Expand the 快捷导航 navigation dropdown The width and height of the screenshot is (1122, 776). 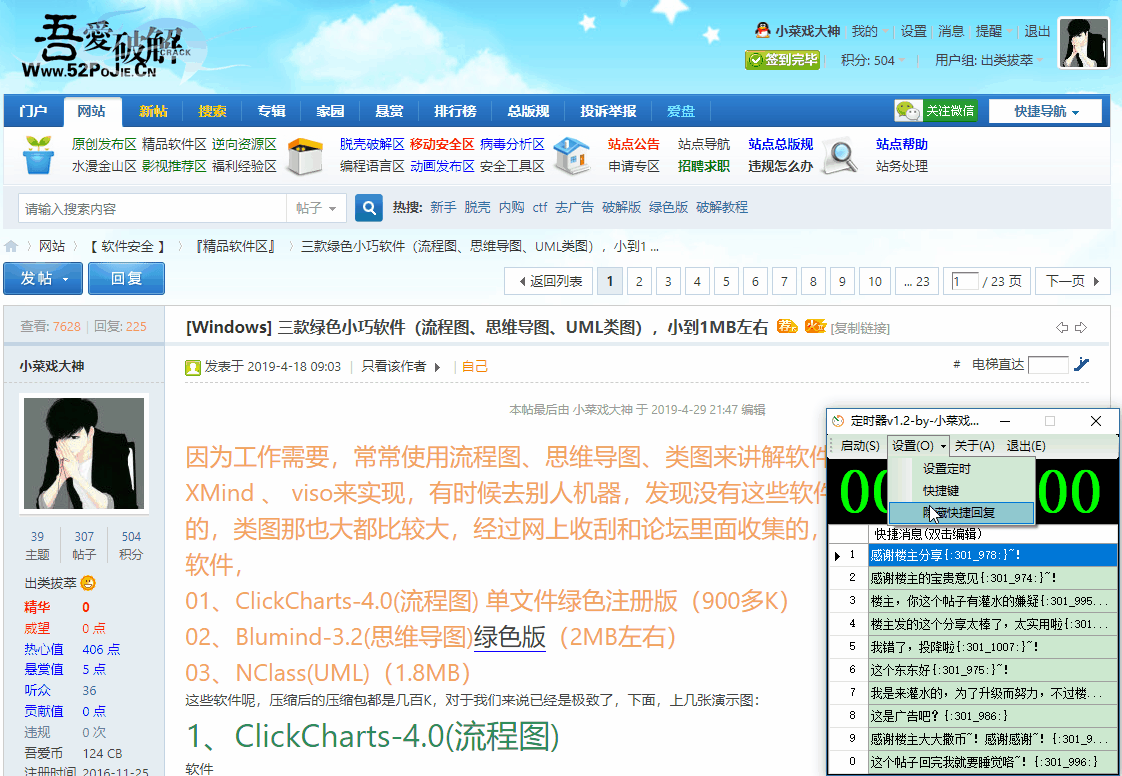(1045, 110)
